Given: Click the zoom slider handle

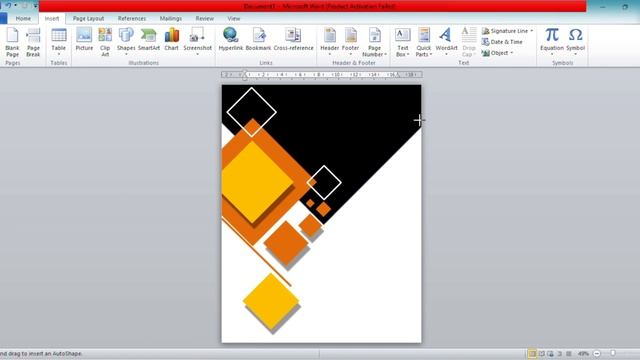Looking at the screenshot, I should [x=613, y=353].
